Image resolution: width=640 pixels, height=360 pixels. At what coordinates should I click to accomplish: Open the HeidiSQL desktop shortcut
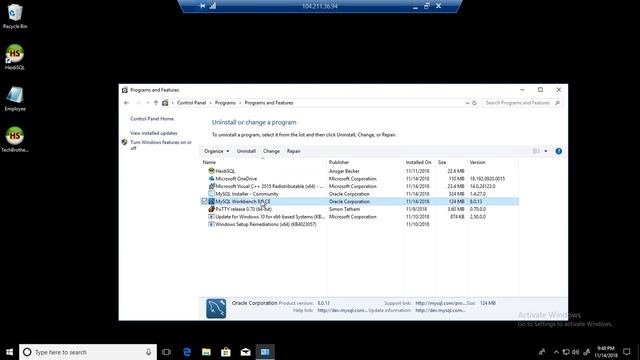15,57
